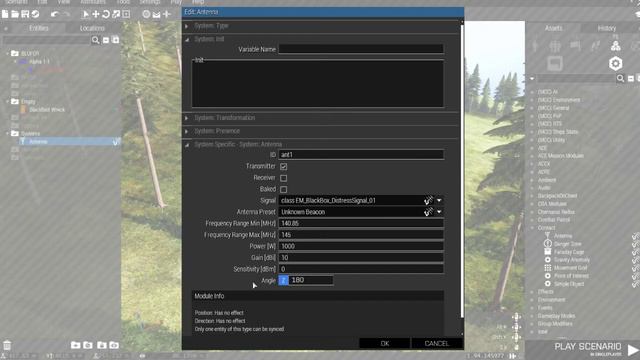Image resolution: width=640 pixels, height=360 pixels.
Task: Click the New scenario toolbar icon
Action: pos(5,14)
